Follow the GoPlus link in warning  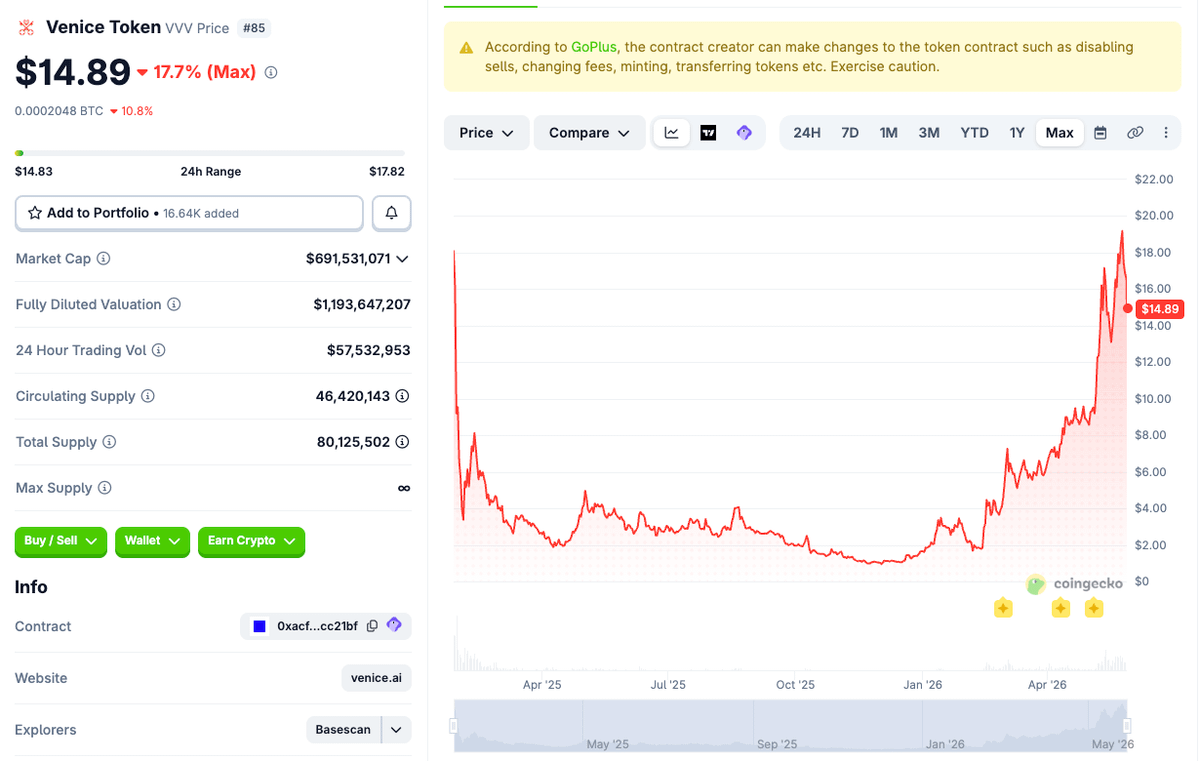pyautogui.click(x=595, y=47)
